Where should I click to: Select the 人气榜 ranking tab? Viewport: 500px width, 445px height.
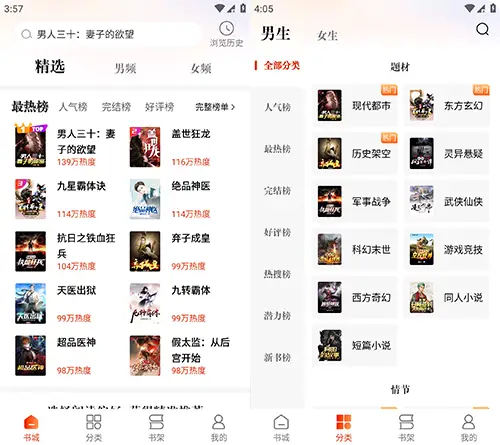pyautogui.click(x=73, y=107)
